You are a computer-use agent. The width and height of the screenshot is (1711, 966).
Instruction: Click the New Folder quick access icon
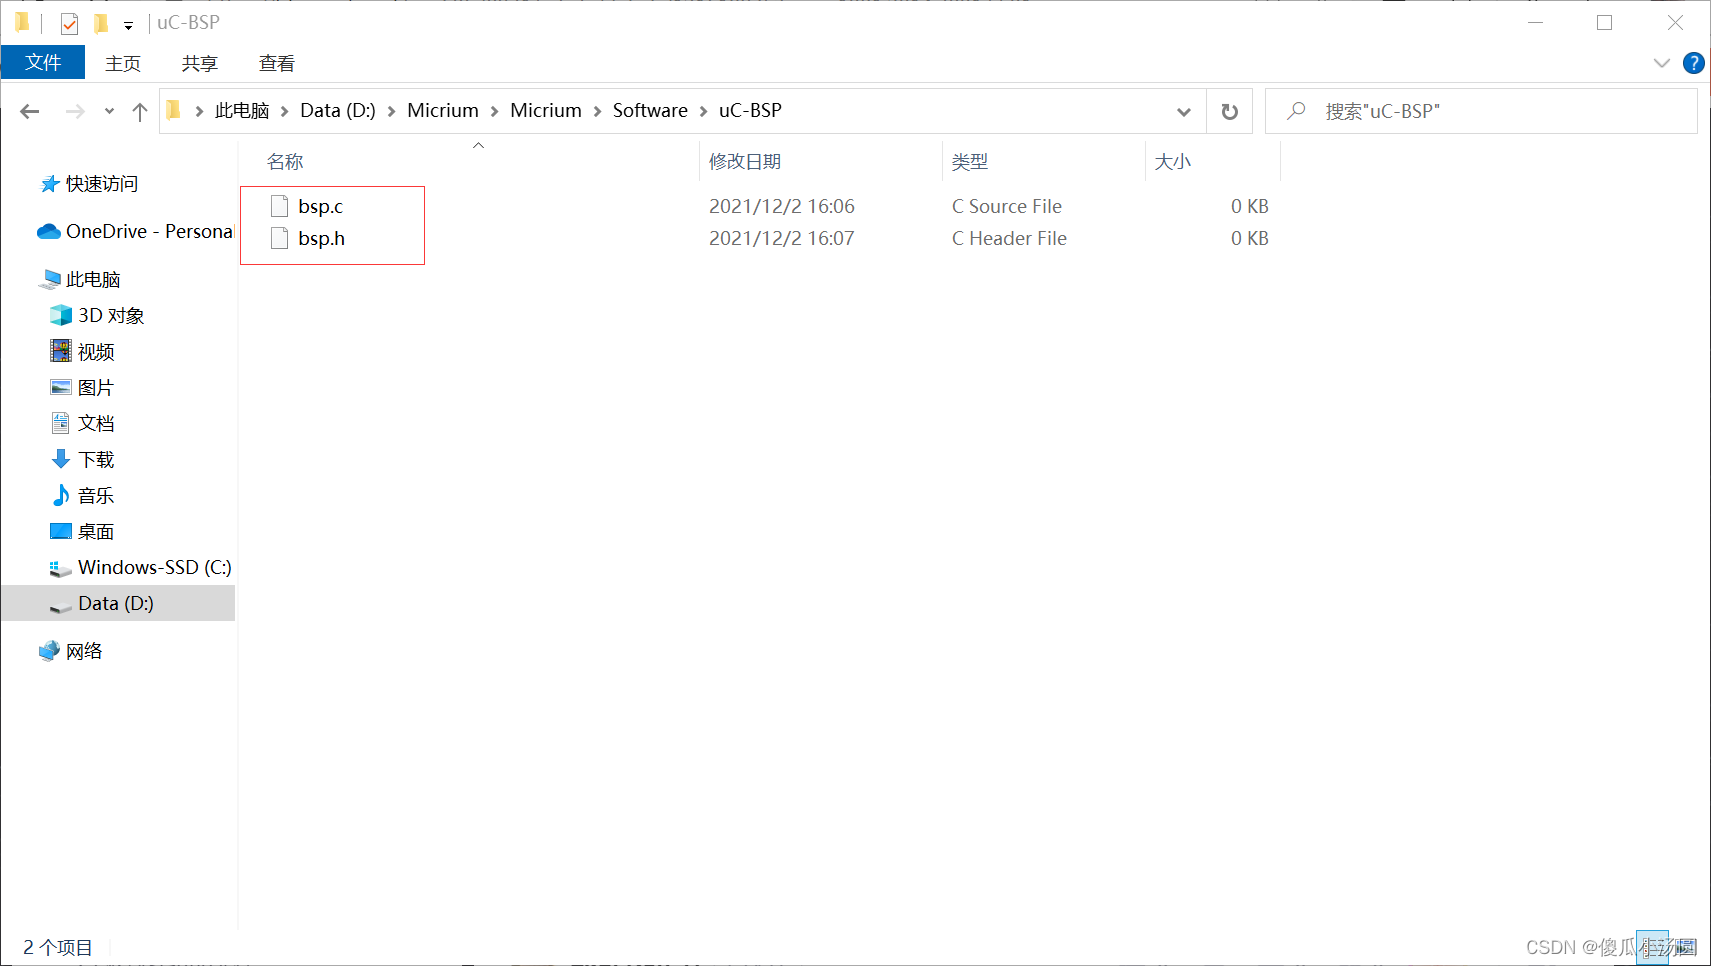[x=101, y=23]
